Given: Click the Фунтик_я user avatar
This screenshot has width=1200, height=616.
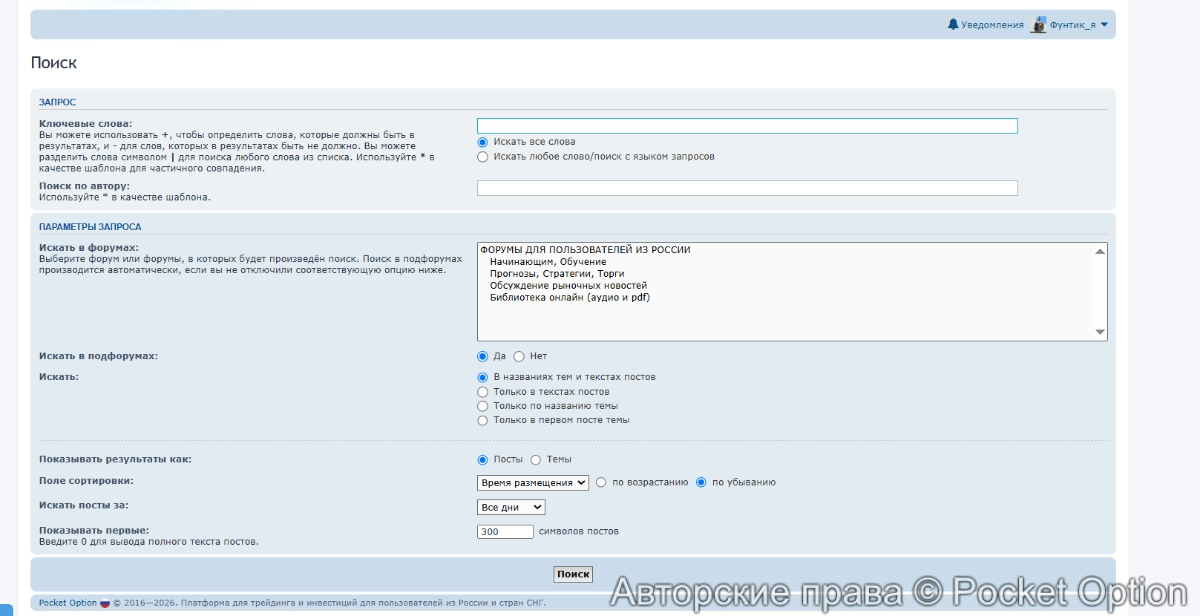Looking at the screenshot, I should 1039,24.
